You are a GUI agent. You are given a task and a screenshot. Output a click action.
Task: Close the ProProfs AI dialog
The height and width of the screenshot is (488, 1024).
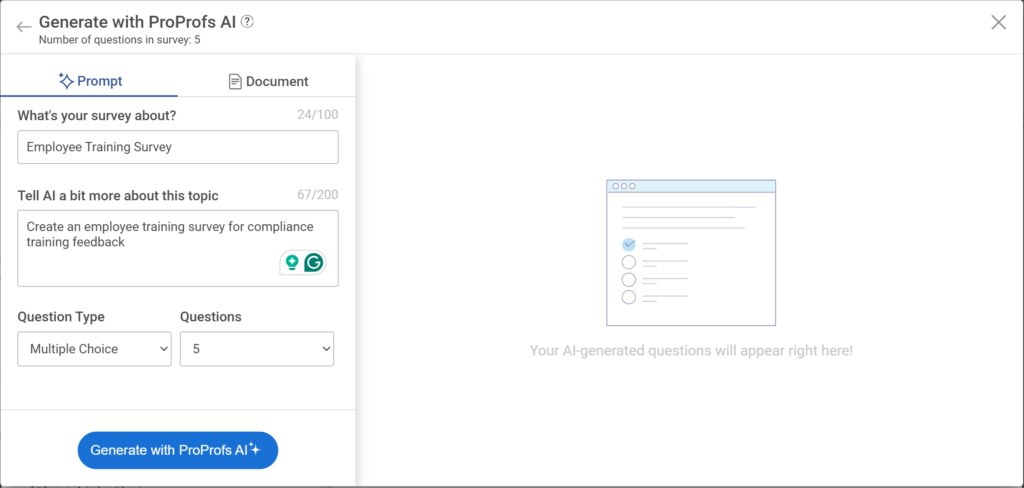[999, 23]
